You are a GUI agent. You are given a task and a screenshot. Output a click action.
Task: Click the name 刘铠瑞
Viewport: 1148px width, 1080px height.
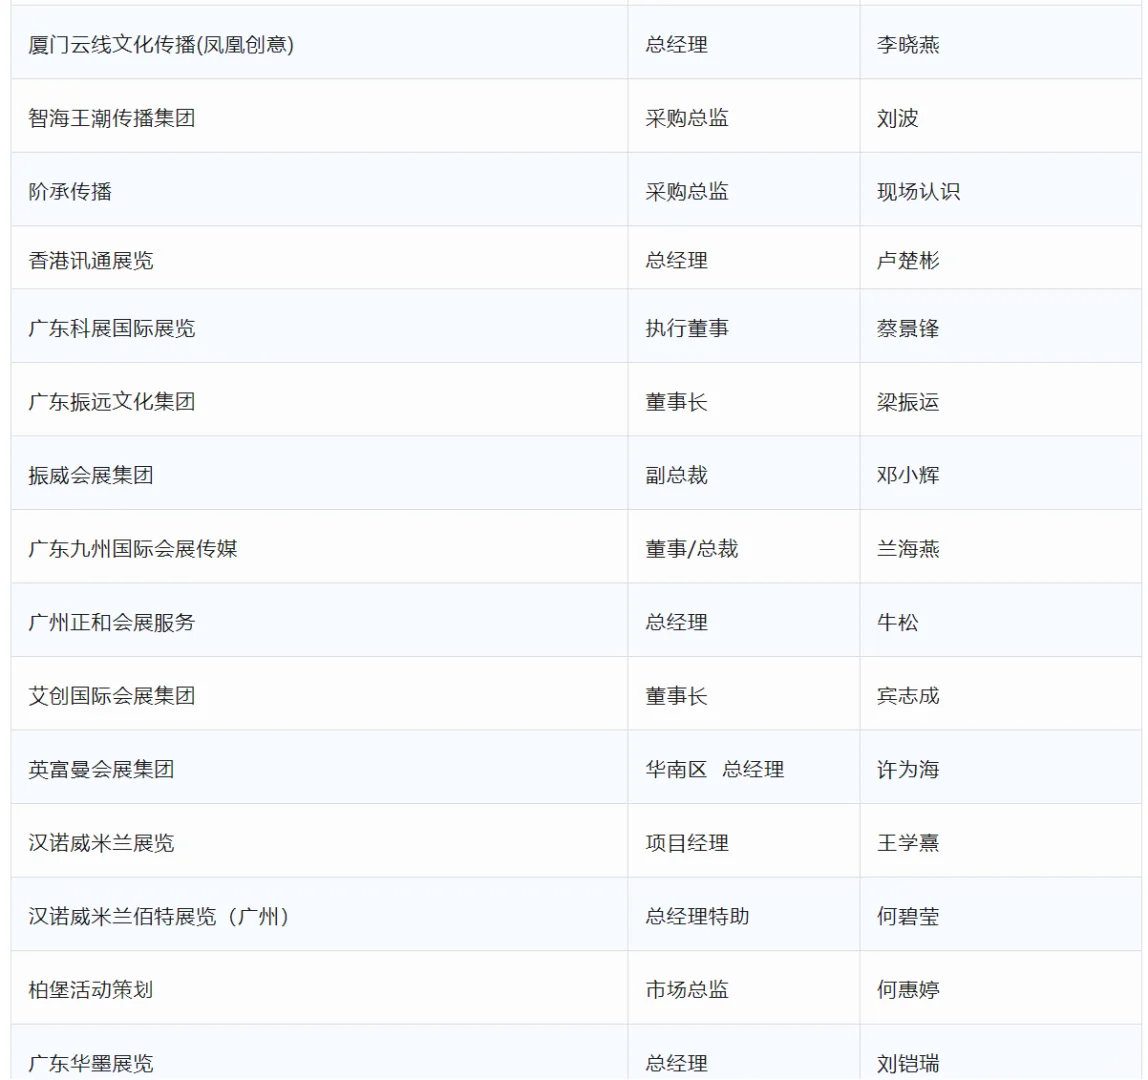tap(908, 1063)
